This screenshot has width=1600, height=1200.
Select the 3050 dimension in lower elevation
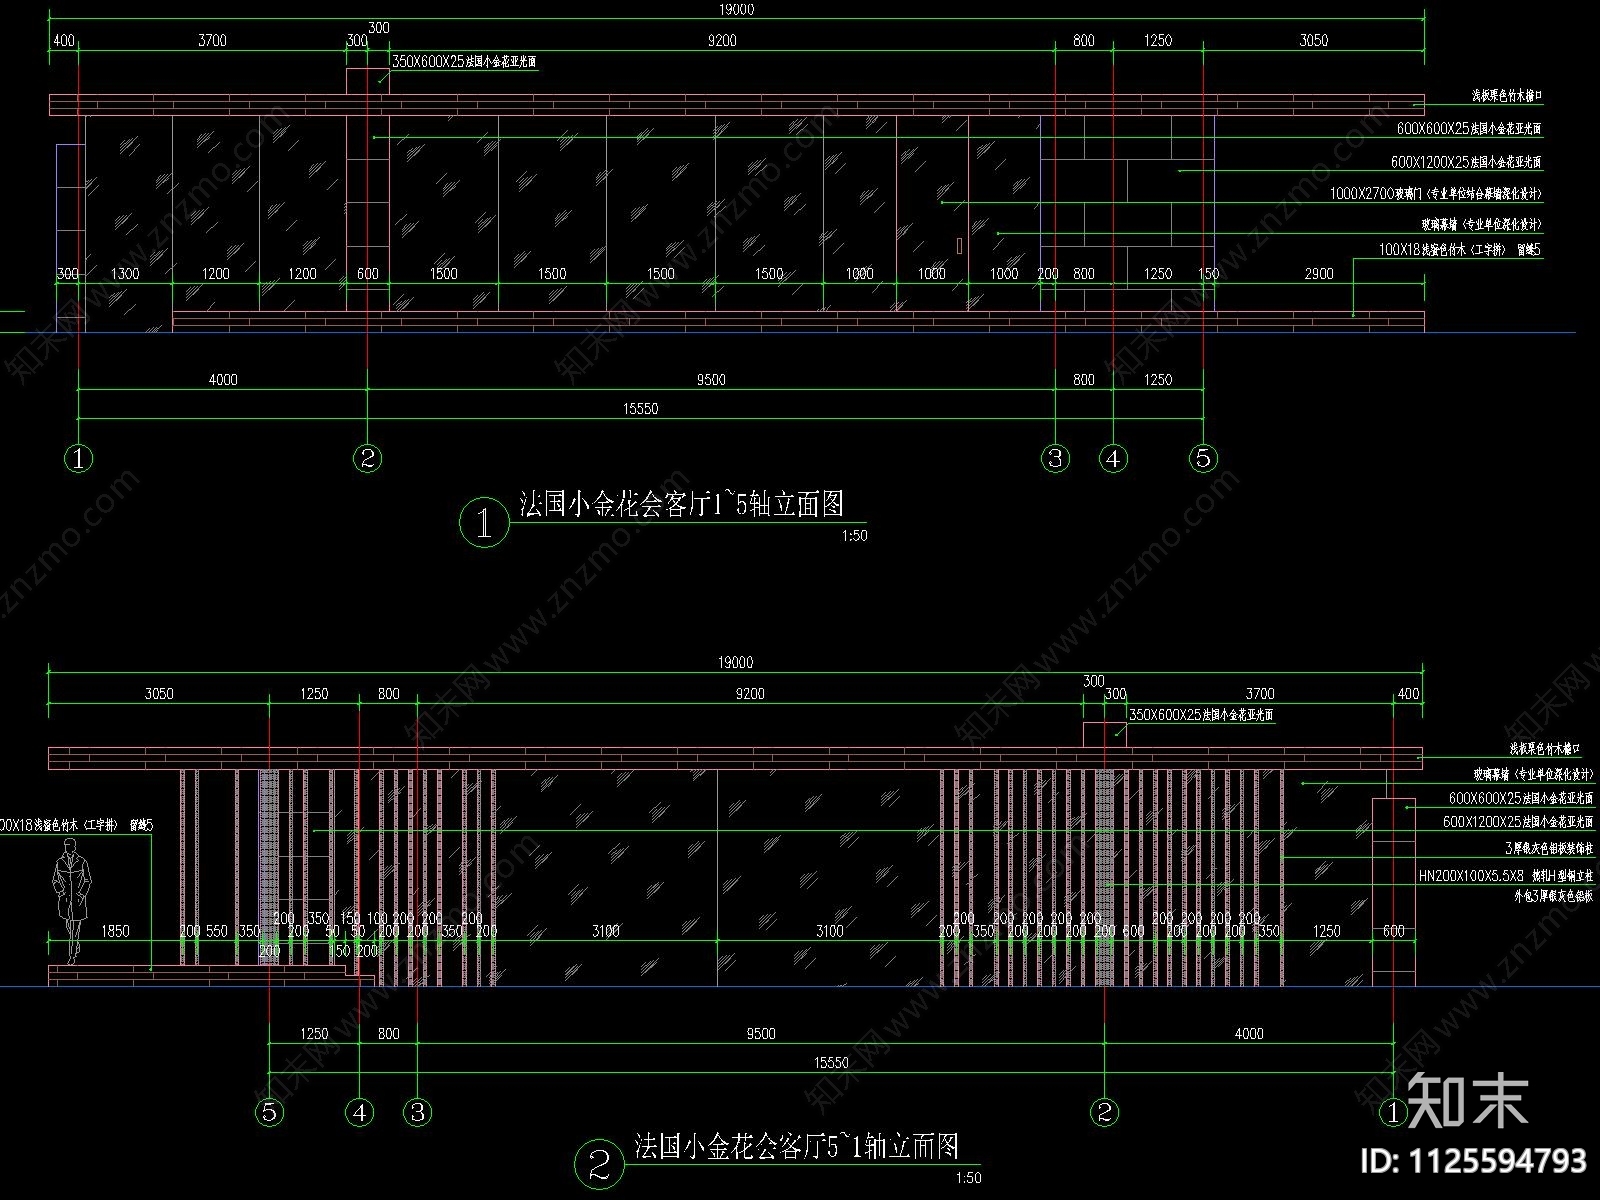(x=159, y=694)
